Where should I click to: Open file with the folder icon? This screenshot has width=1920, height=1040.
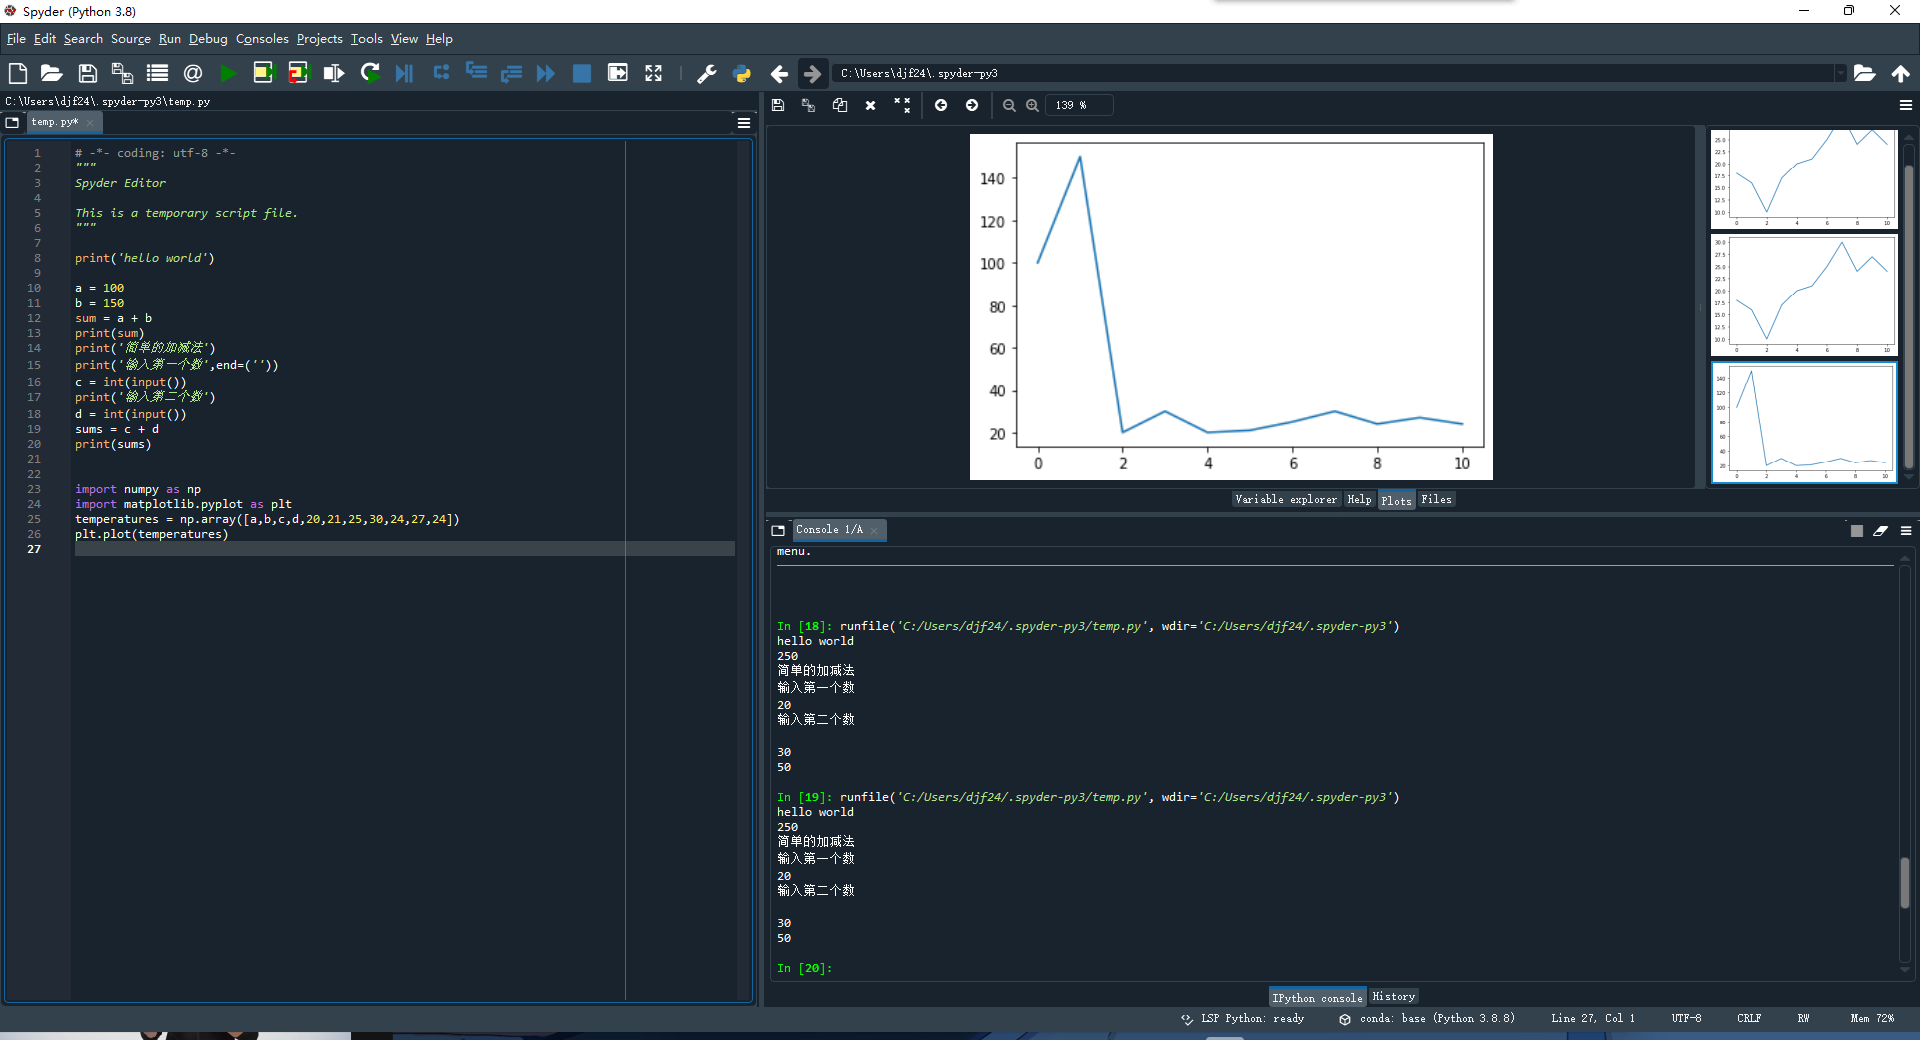tap(52, 73)
